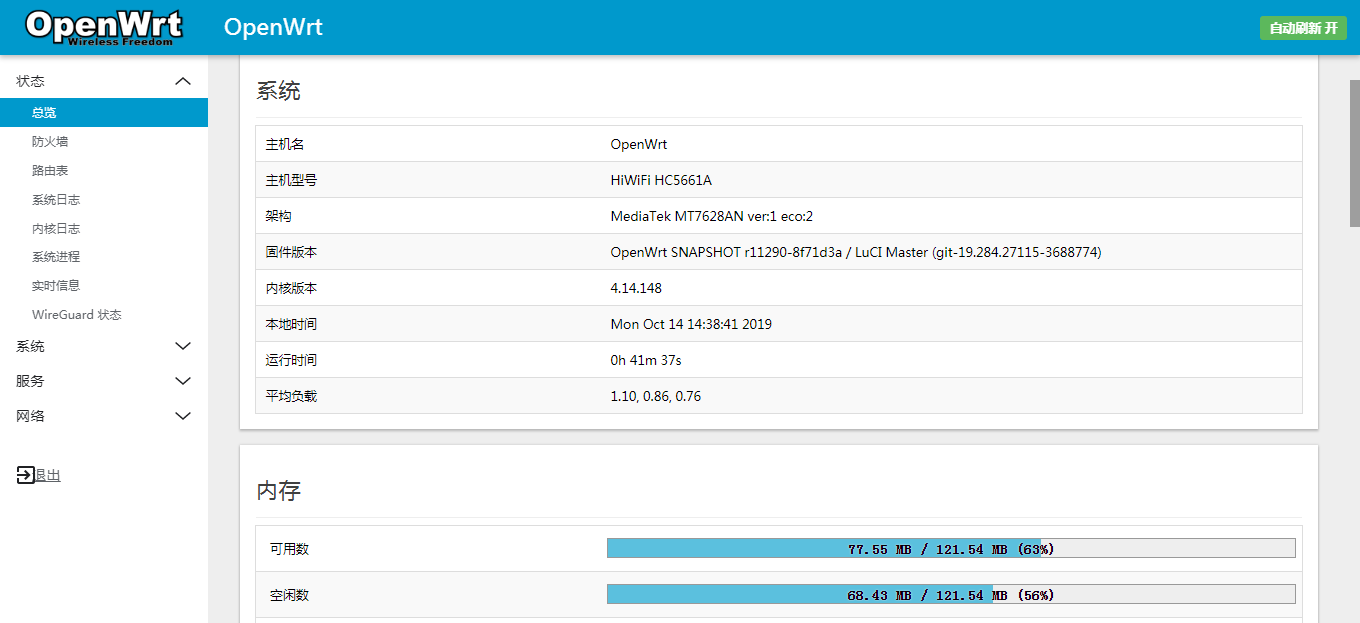Click the local time Mon Oct 14 value

[x=691, y=324]
